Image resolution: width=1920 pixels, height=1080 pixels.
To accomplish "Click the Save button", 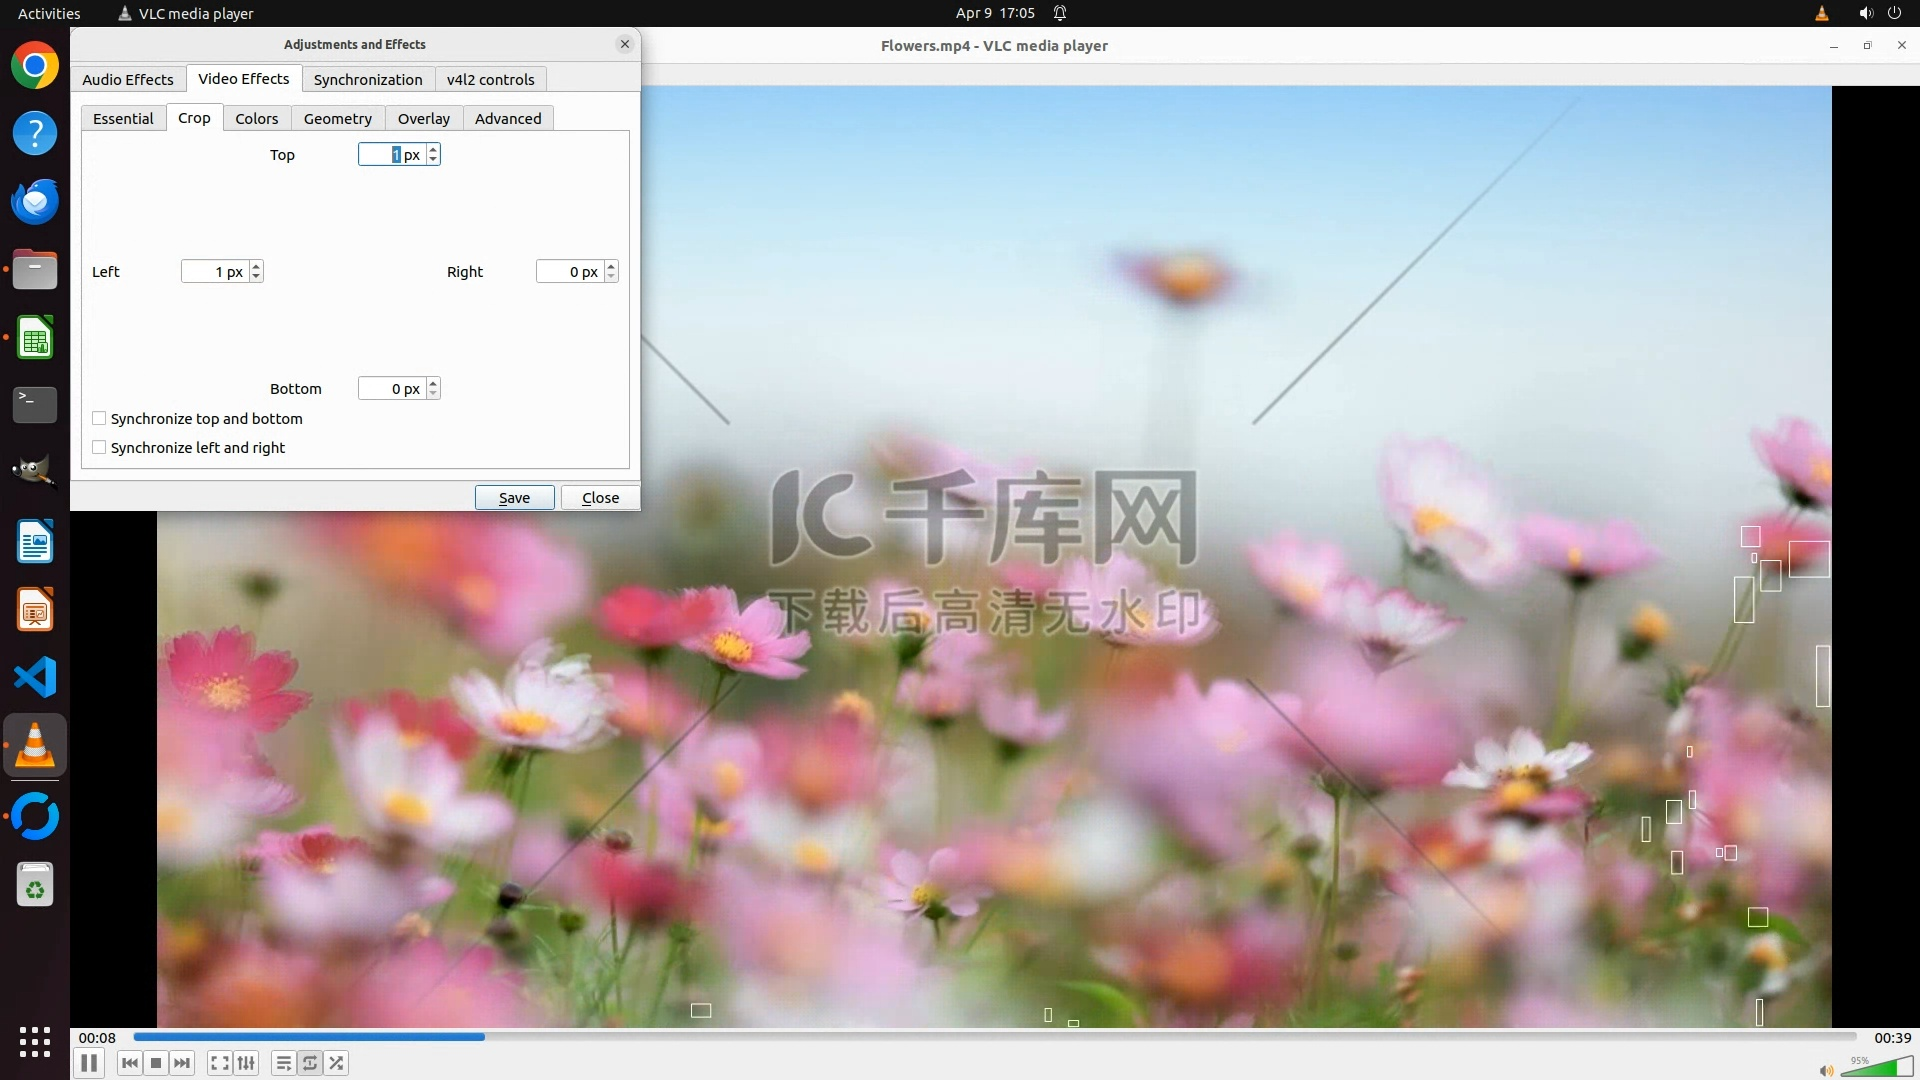I will pyautogui.click(x=514, y=497).
